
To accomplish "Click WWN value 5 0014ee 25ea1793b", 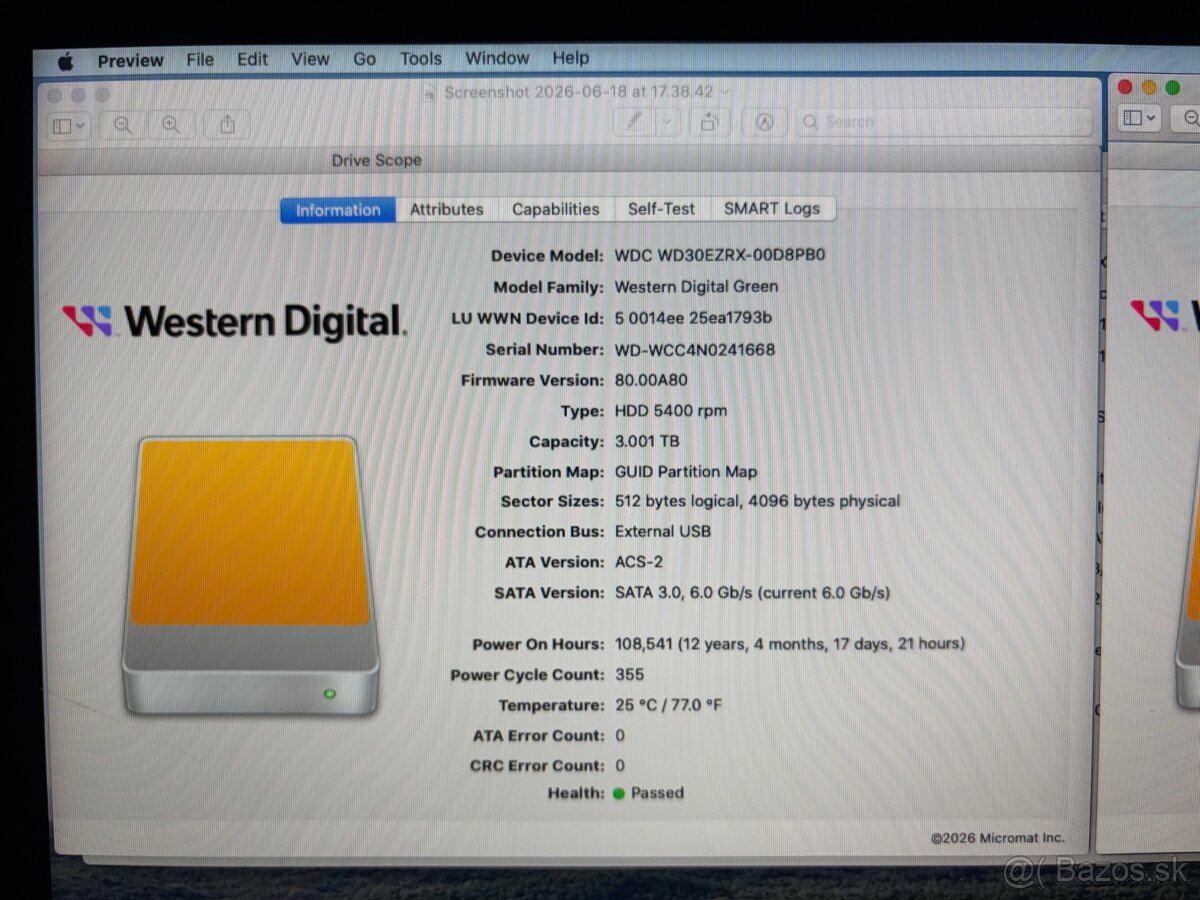I will [x=693, y=318].
